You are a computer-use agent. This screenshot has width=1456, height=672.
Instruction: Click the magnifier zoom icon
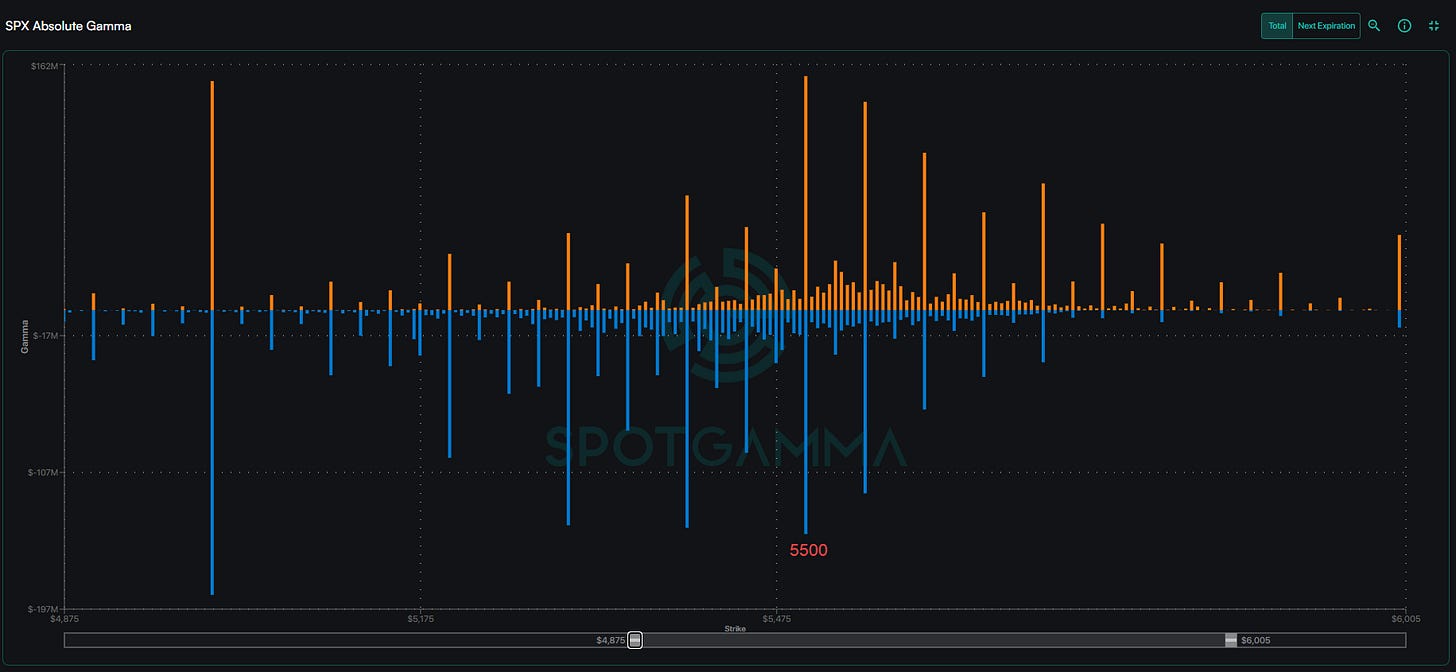(x=1374, y=26)
